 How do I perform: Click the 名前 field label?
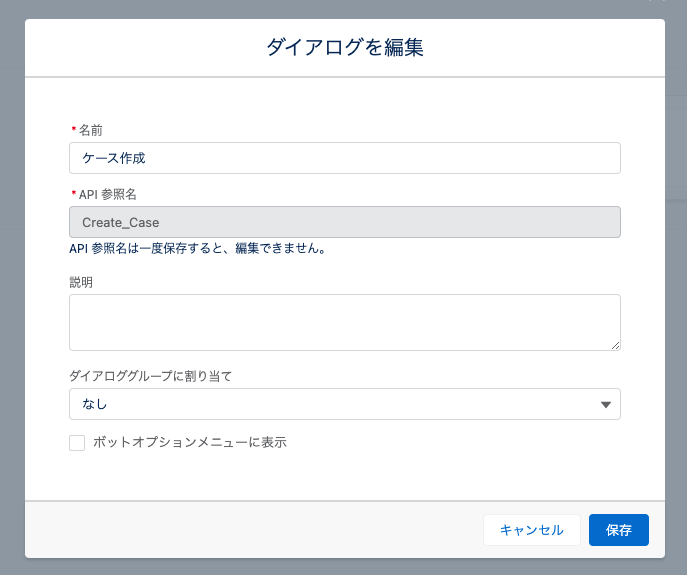point(90,130)
